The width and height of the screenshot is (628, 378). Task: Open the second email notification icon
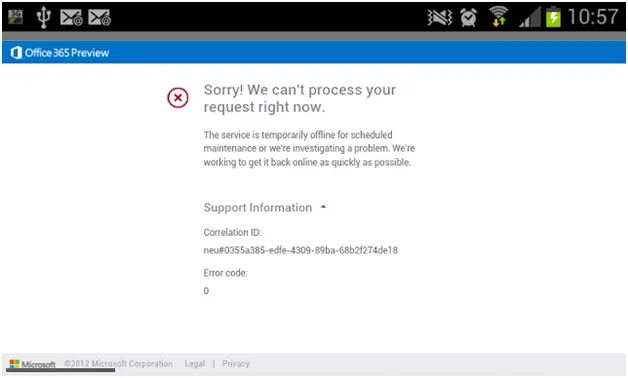coord(99,17)
